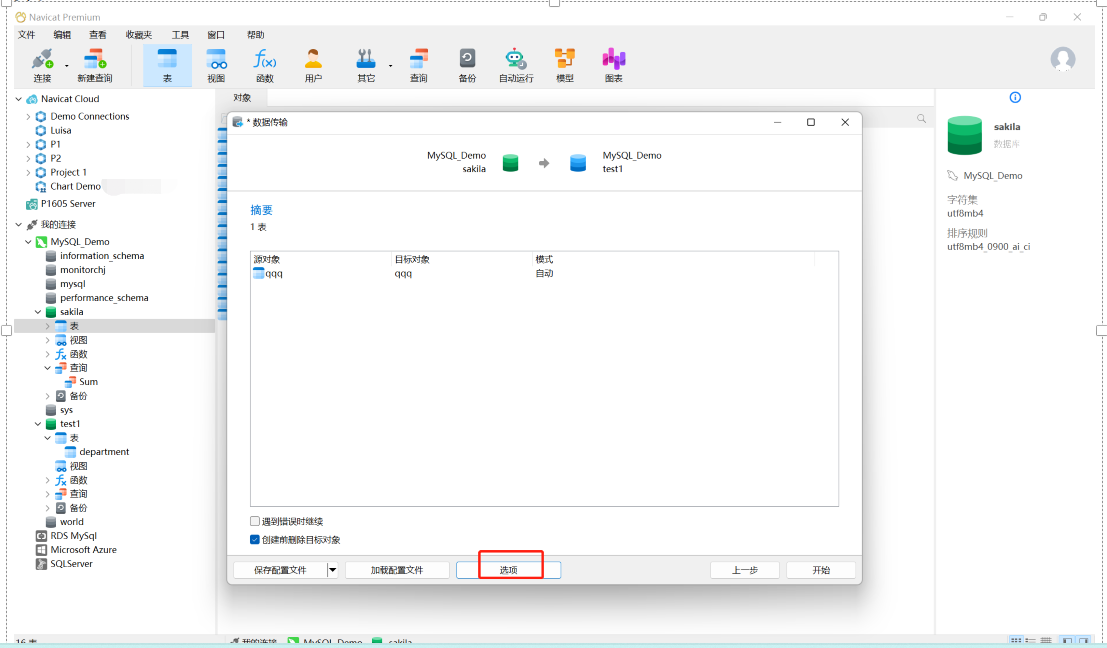
Task: Click the 连接 connection toolbar icon
Action: (42, 64)
